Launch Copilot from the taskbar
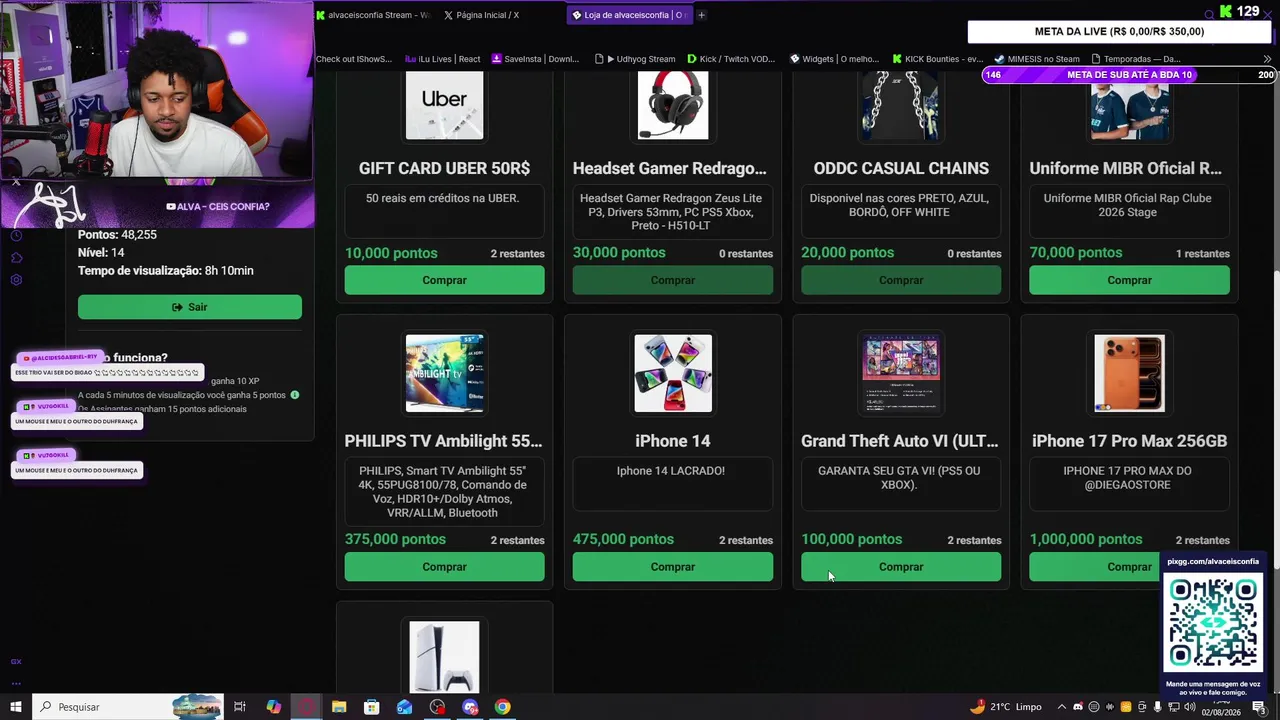The image size is (1280, 720). click(273, 707)
